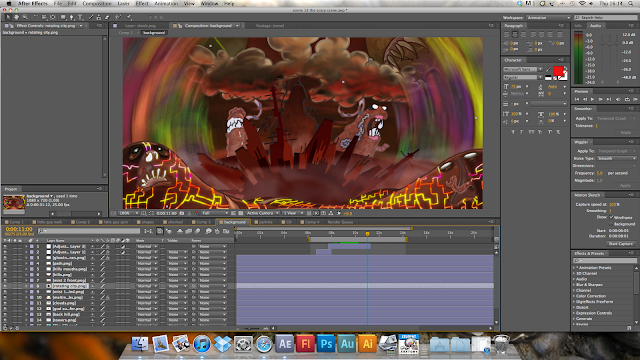Left-align text in Paragraph panel
Image resolution: width=640 pixels, height=360 pixels.
point(507,35)
